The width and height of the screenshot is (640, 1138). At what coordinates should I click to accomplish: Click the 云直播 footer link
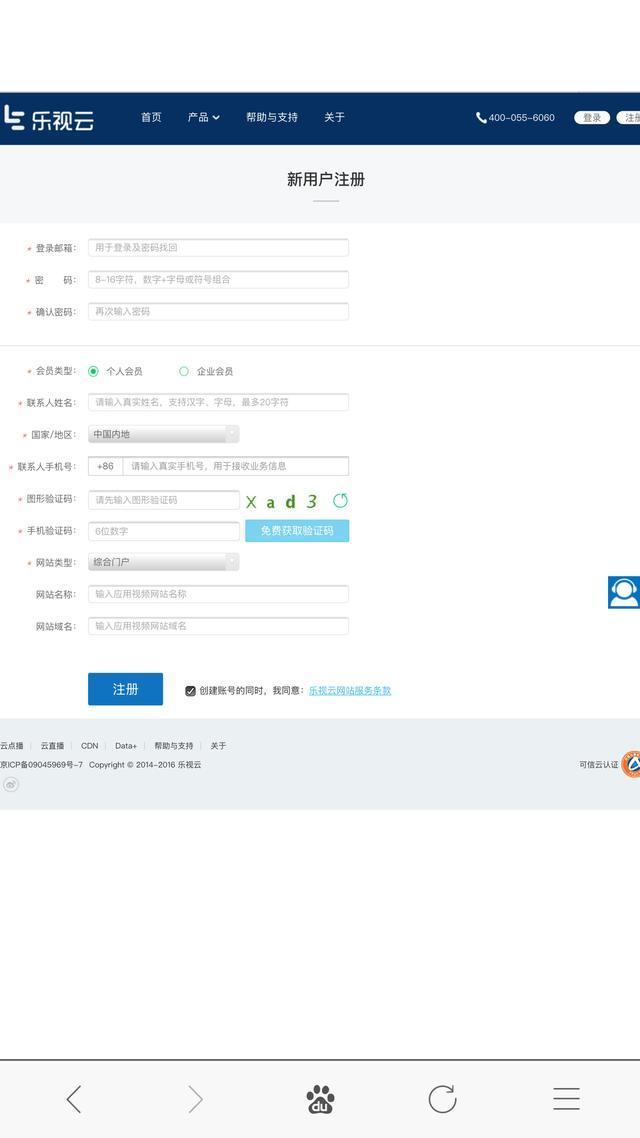(x=52, y=745)
